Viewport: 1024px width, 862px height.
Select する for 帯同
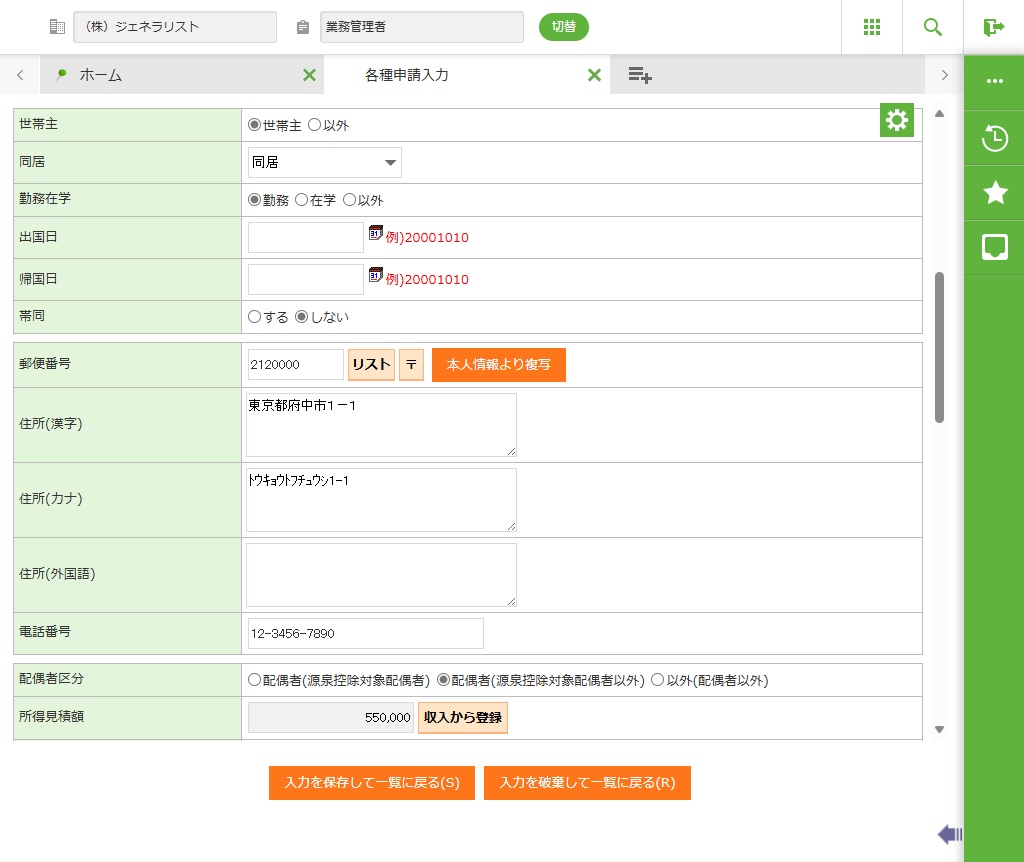click(x=255, y=317)
